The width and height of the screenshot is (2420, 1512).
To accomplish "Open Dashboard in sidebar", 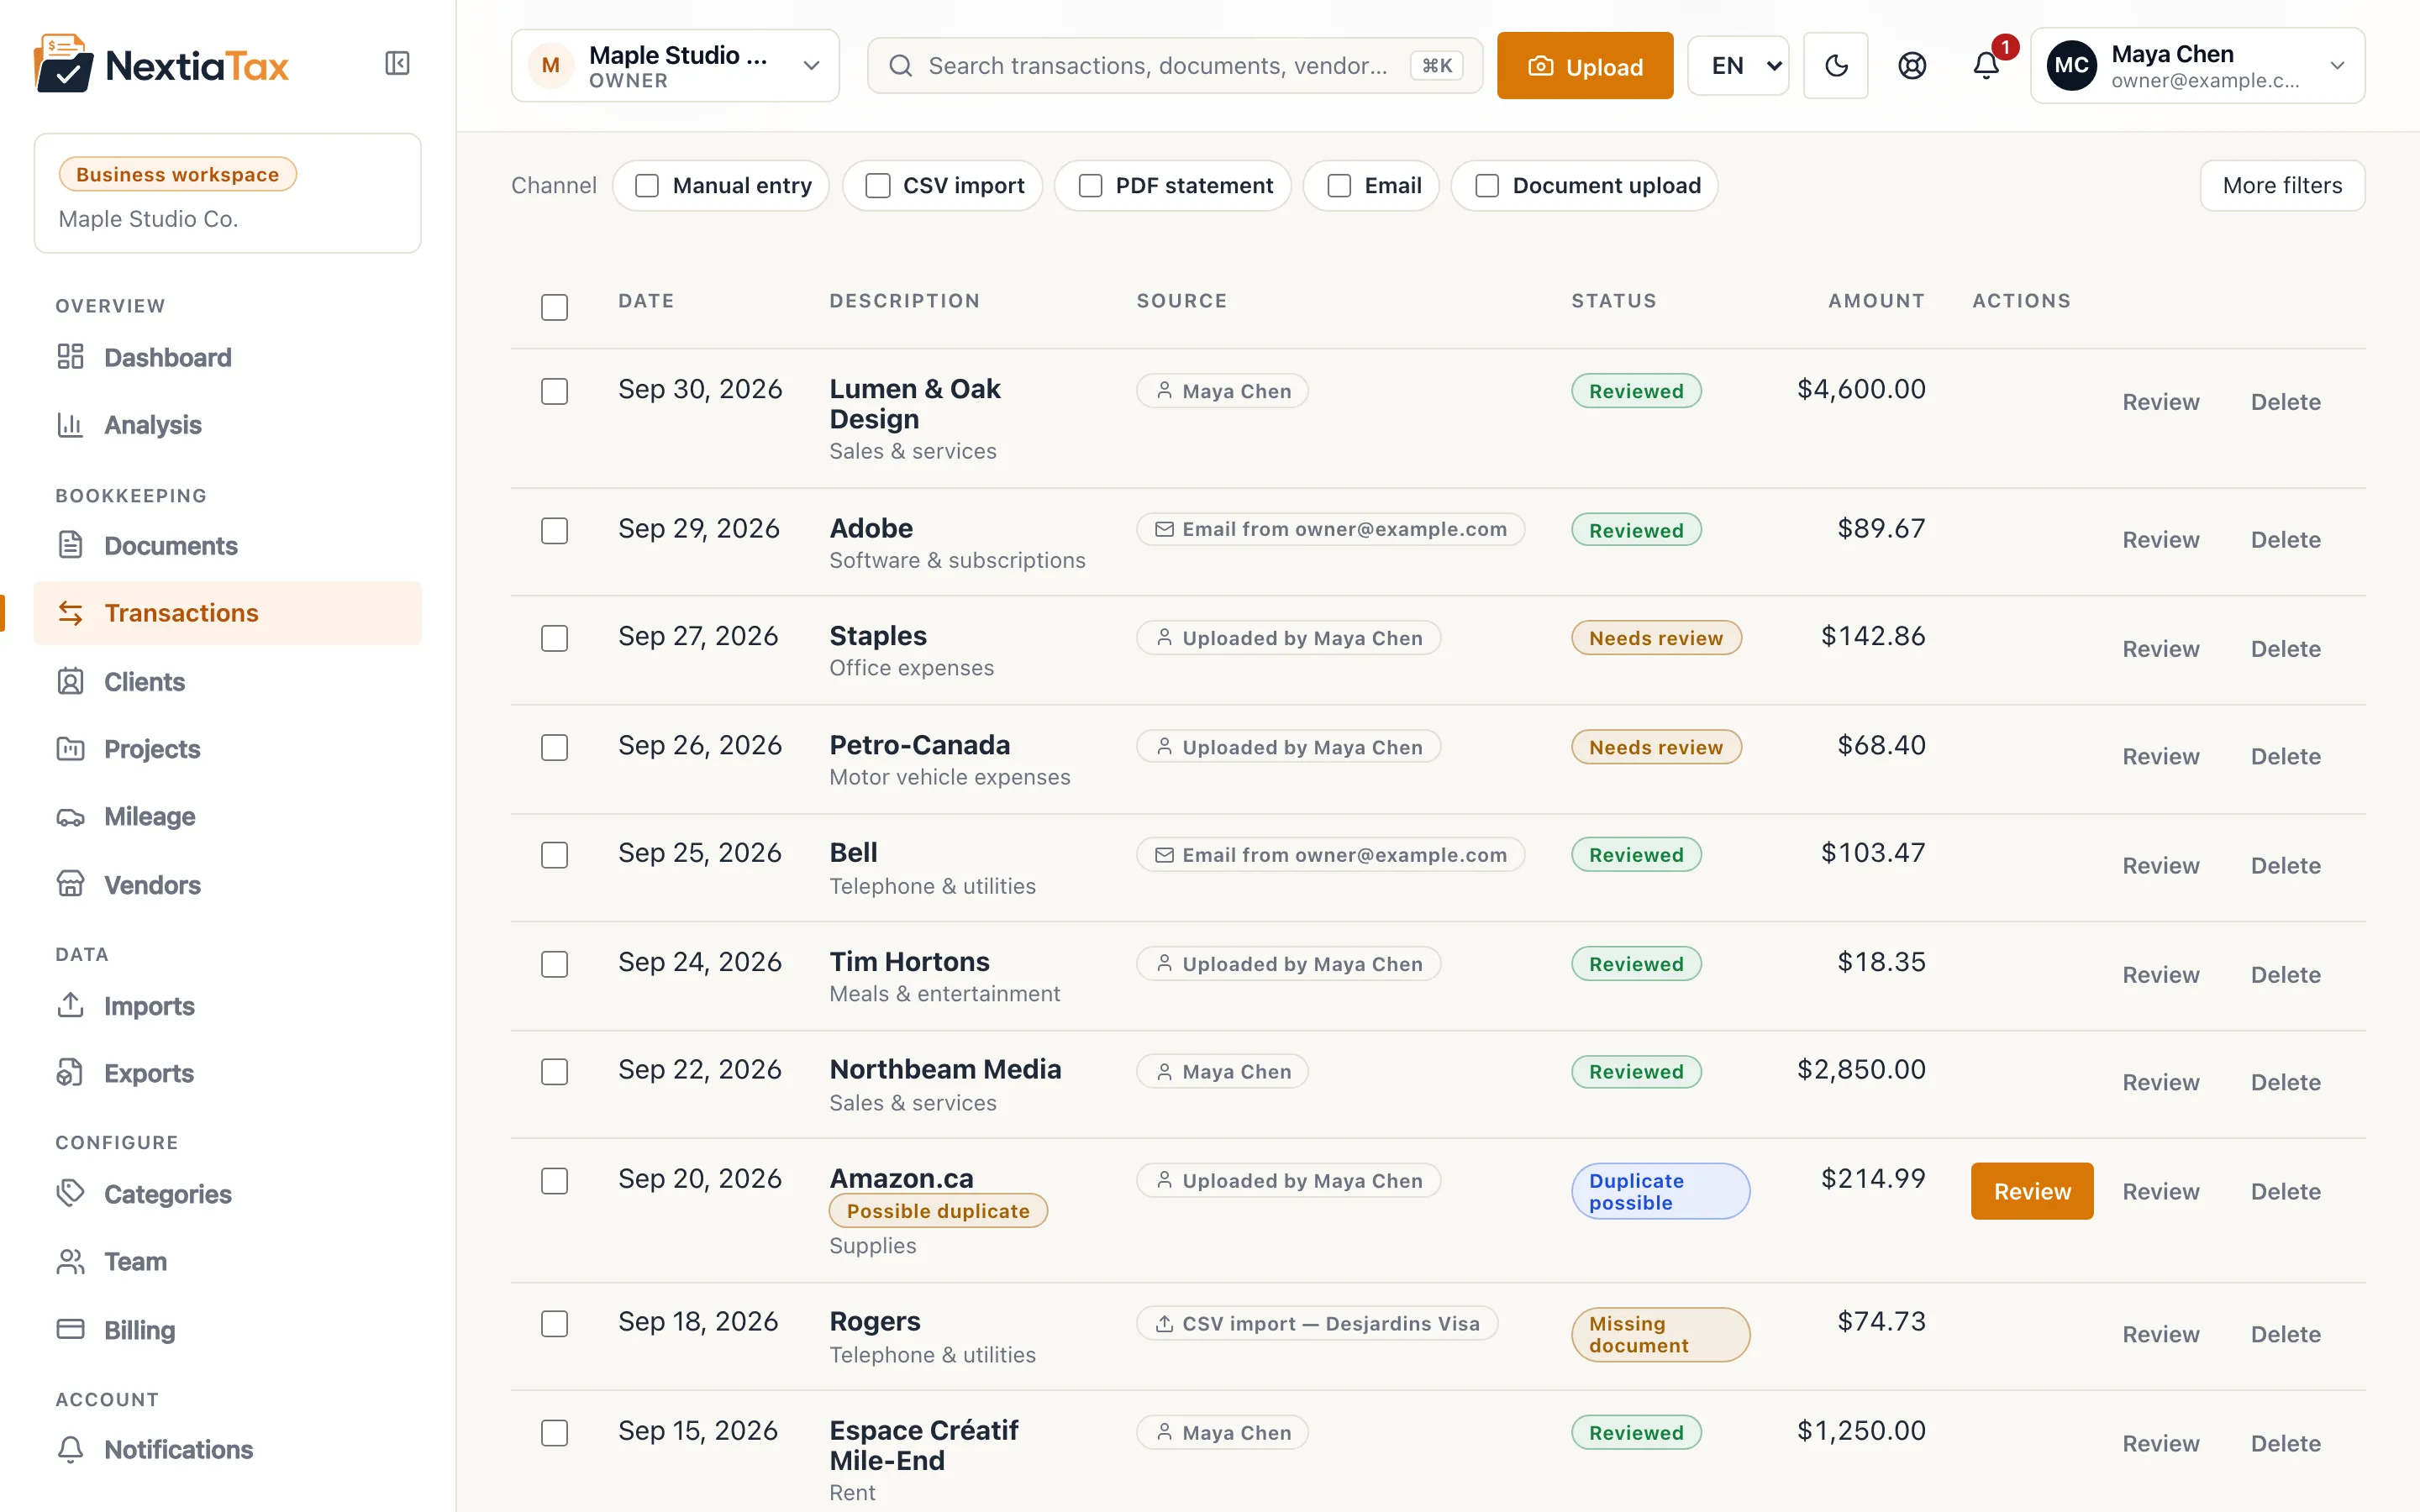I will [x=167, y=357].
